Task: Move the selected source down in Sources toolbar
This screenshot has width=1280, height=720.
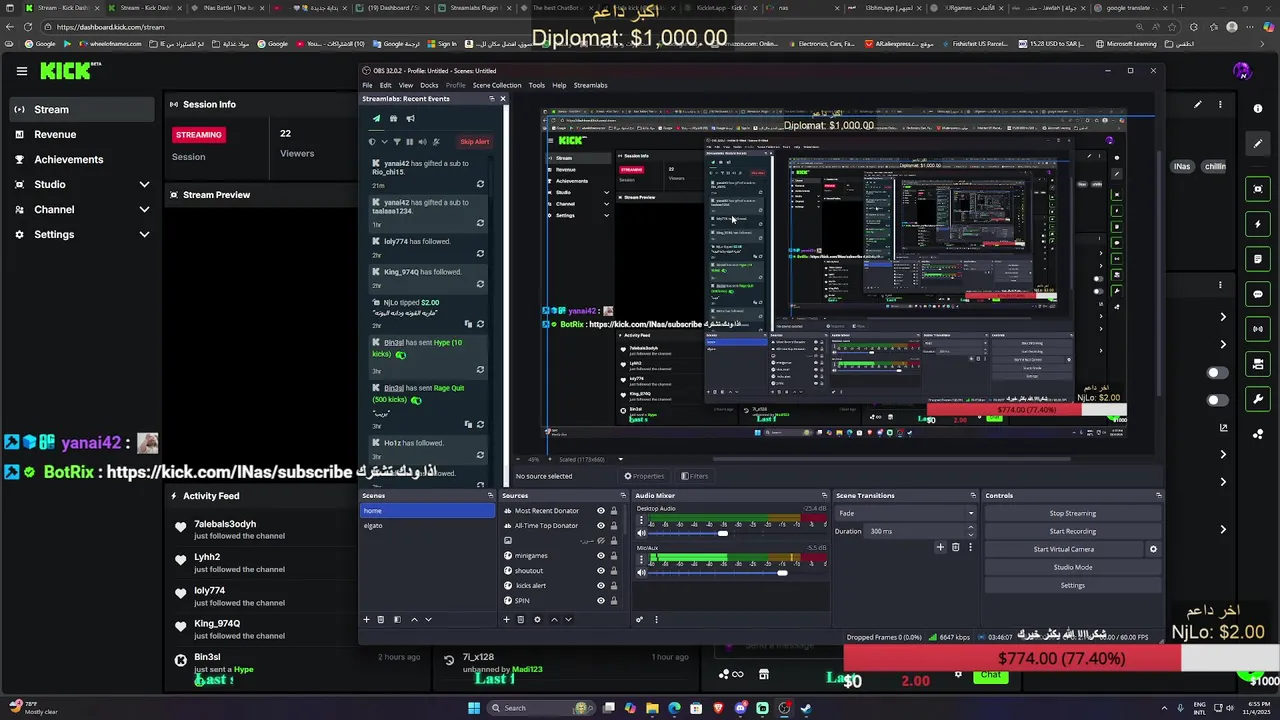Action: click(568, 619)
